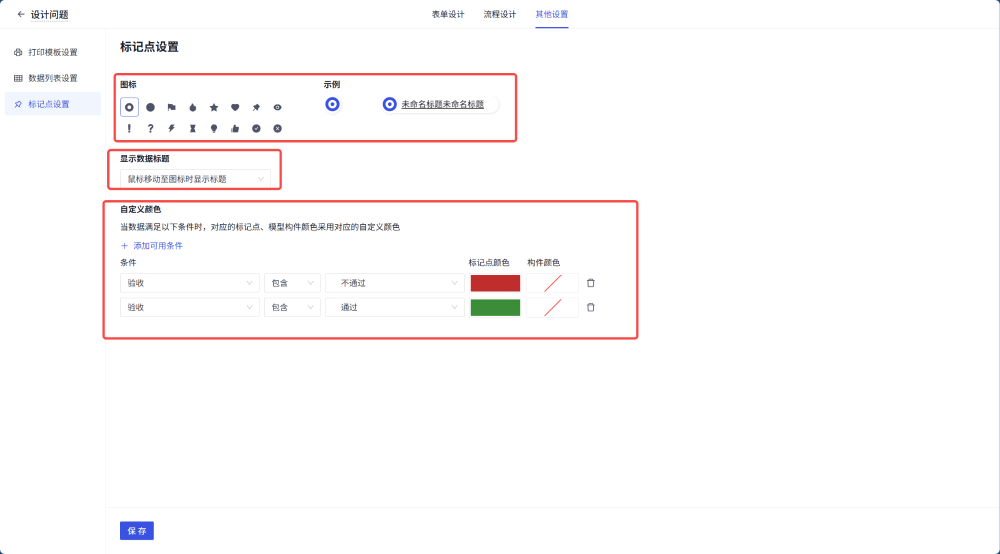Select the eye marker icon
This screenshot has height=554, width=1000.
pos(278,107)
